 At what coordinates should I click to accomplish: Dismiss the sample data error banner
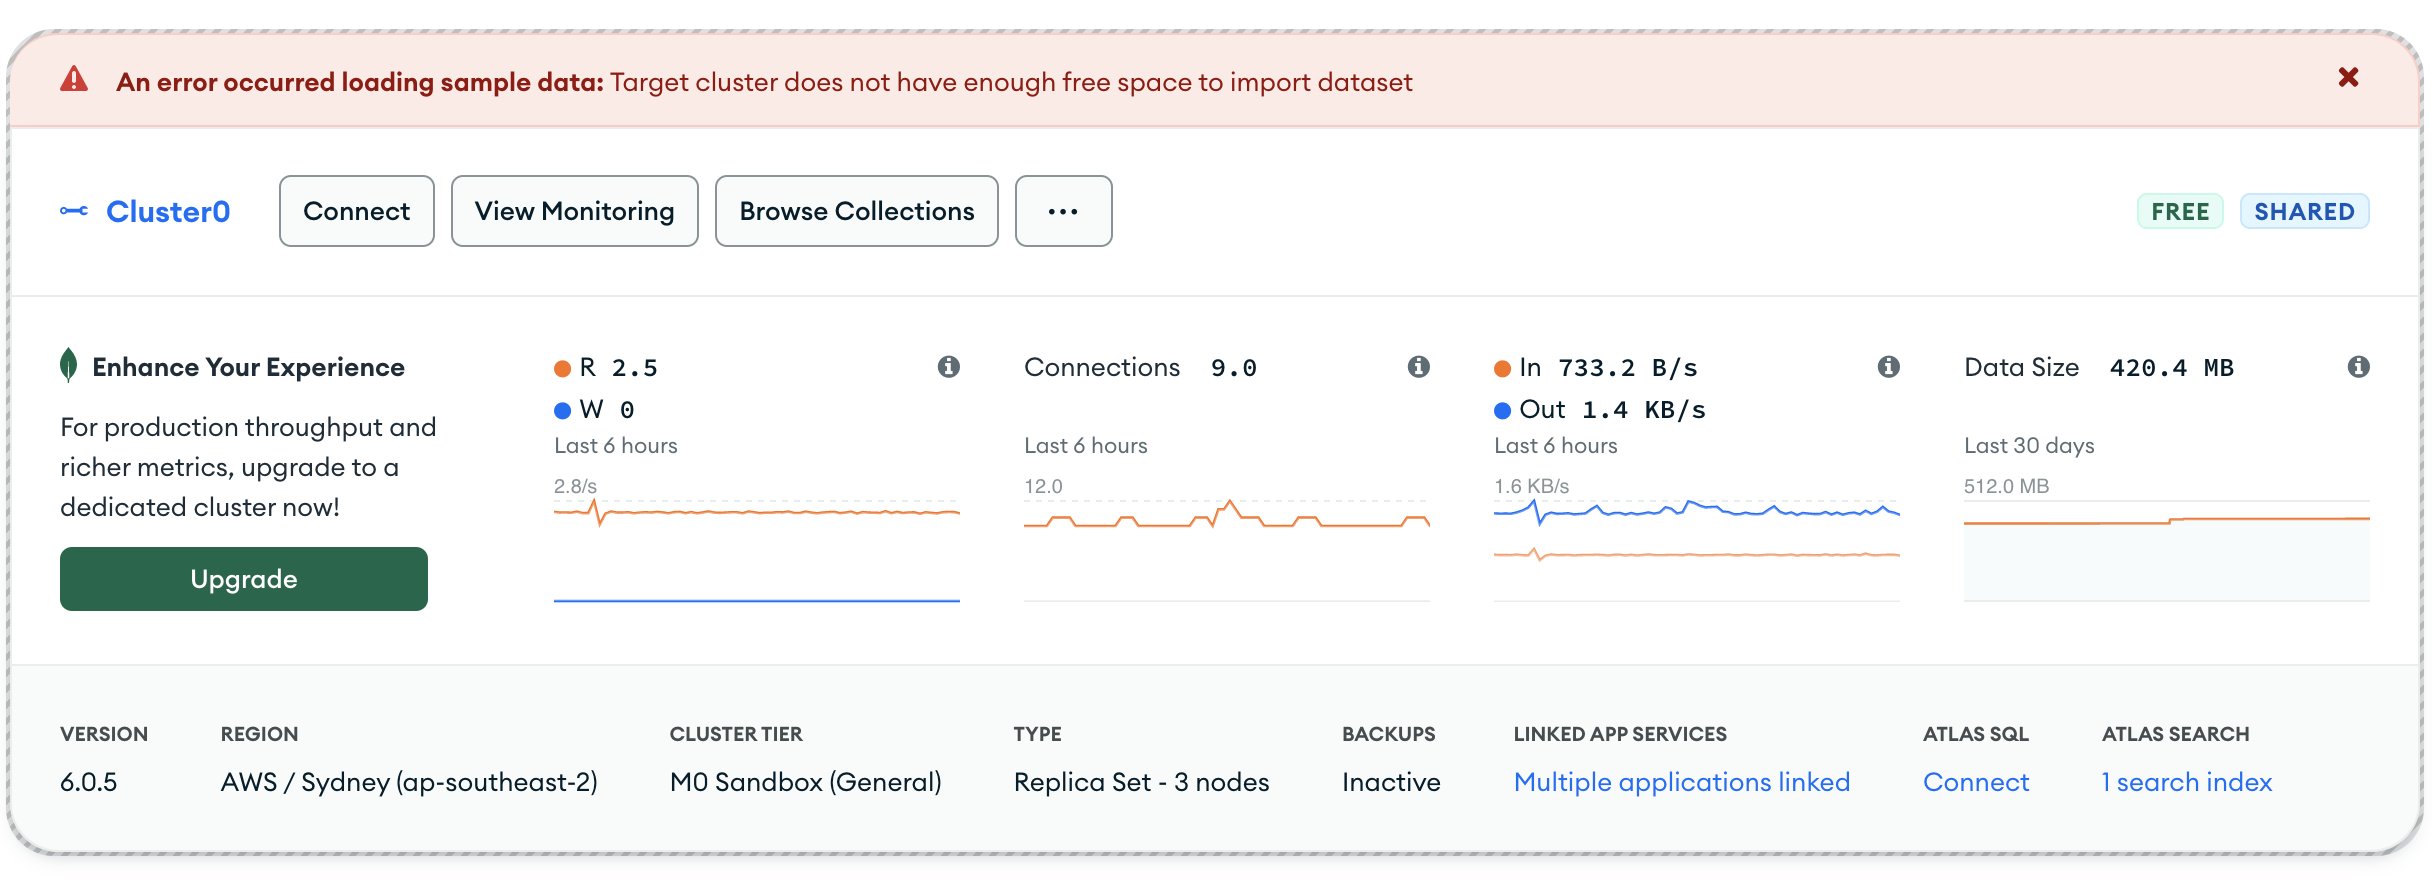pos(2348,78)
